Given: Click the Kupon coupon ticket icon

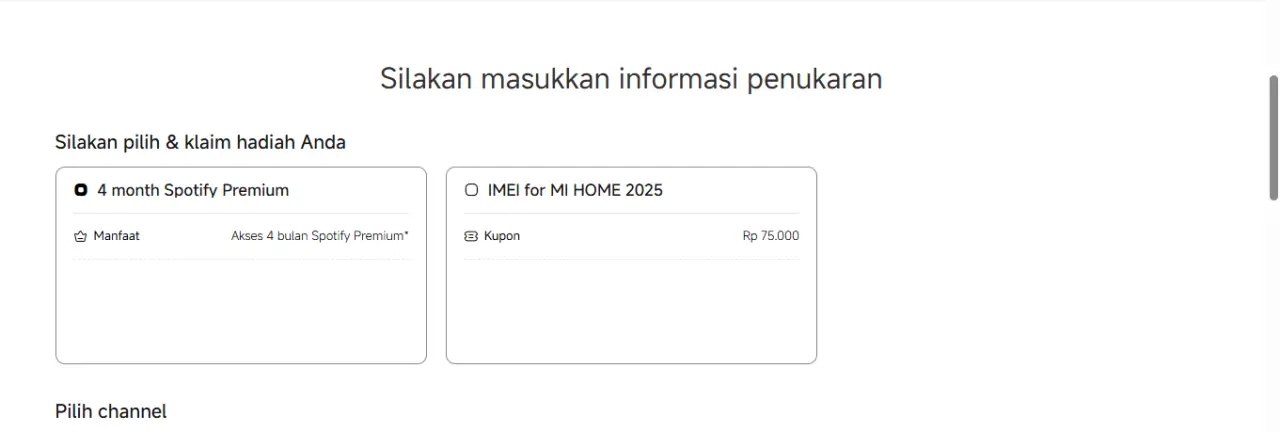Looking at the screenshot, I should tap(472, 237).
